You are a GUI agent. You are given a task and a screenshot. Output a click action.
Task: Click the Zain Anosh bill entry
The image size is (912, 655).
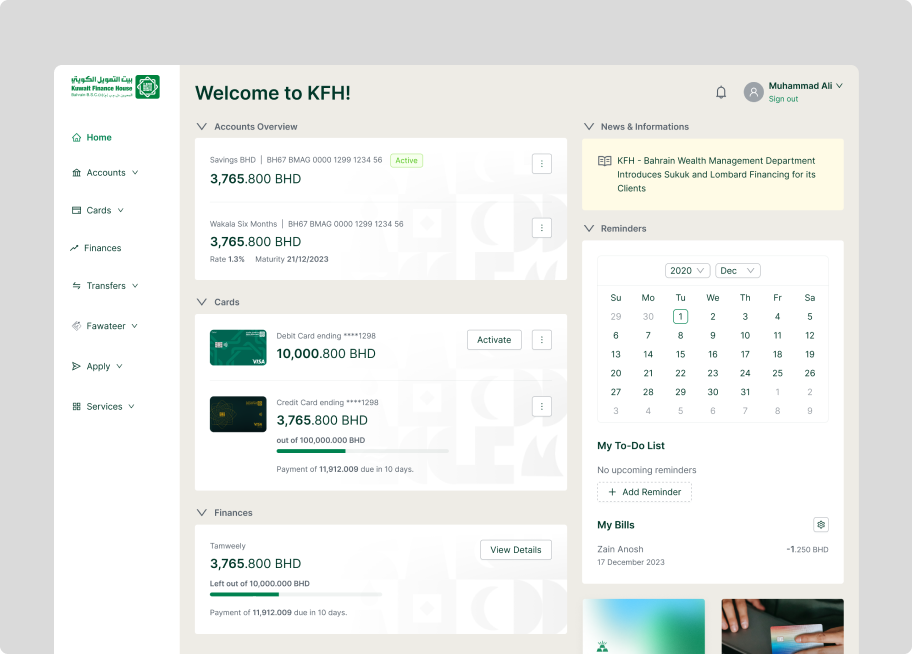(712, 555)
